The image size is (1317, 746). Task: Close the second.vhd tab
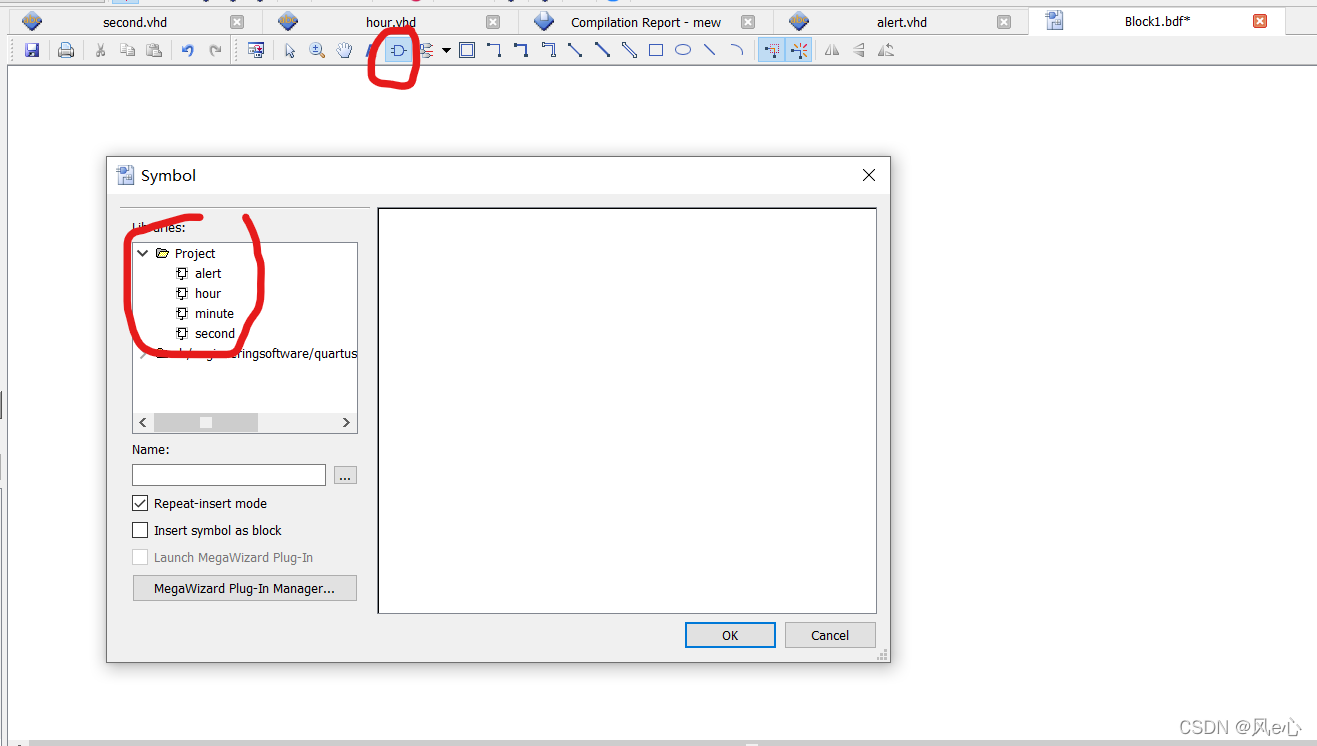tap(237, 22)
